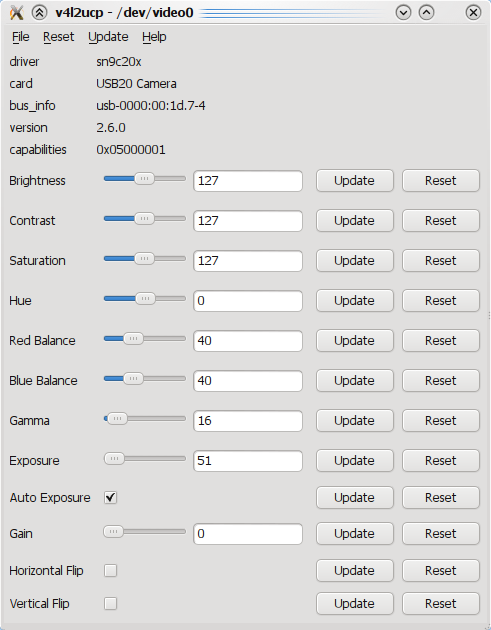Click the Hue slider handle
The image size is (491, 630).
(145, 299)
